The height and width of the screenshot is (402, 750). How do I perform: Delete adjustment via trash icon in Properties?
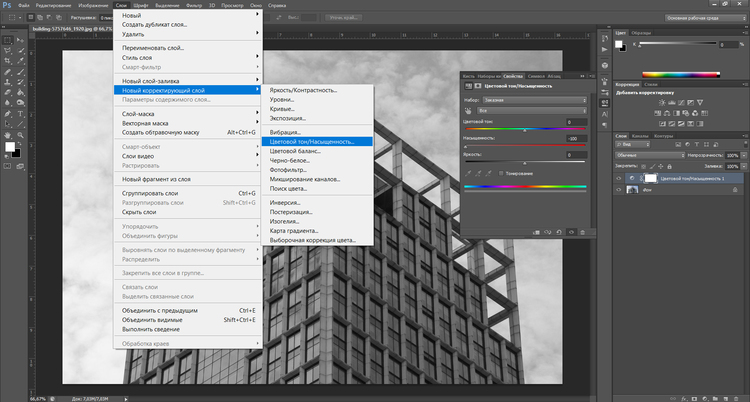(x=584, y=231)
